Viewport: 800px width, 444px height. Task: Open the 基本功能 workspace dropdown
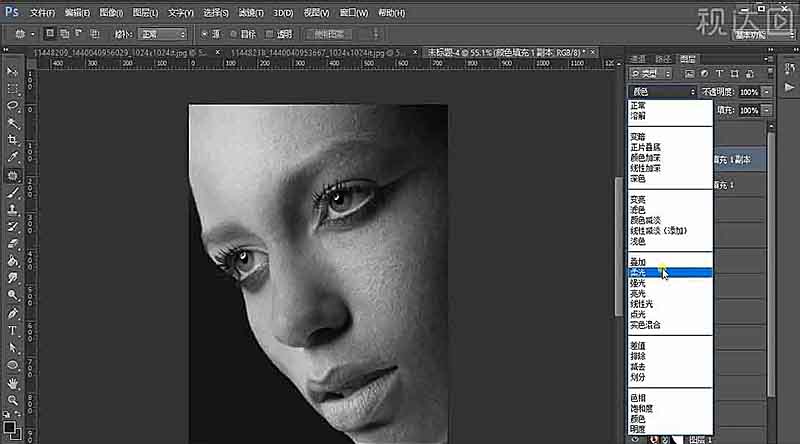coord(764,35)
